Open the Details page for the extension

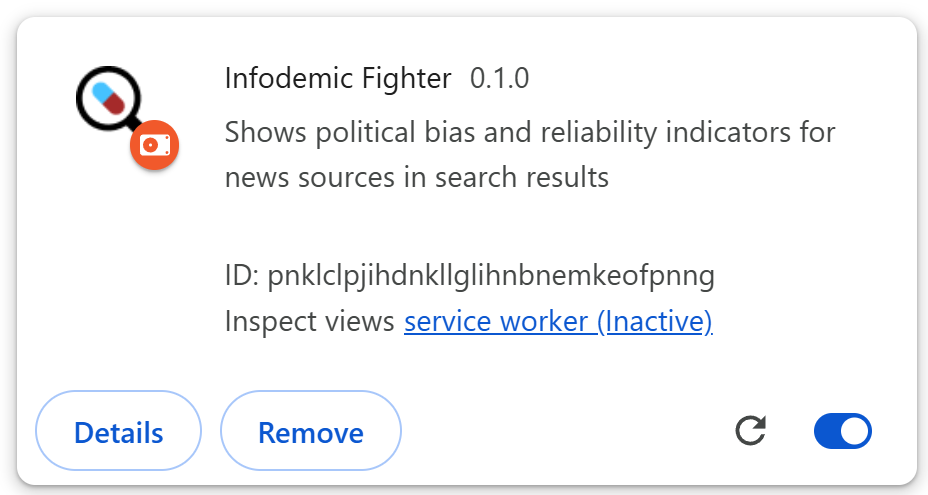pos(118,433)
